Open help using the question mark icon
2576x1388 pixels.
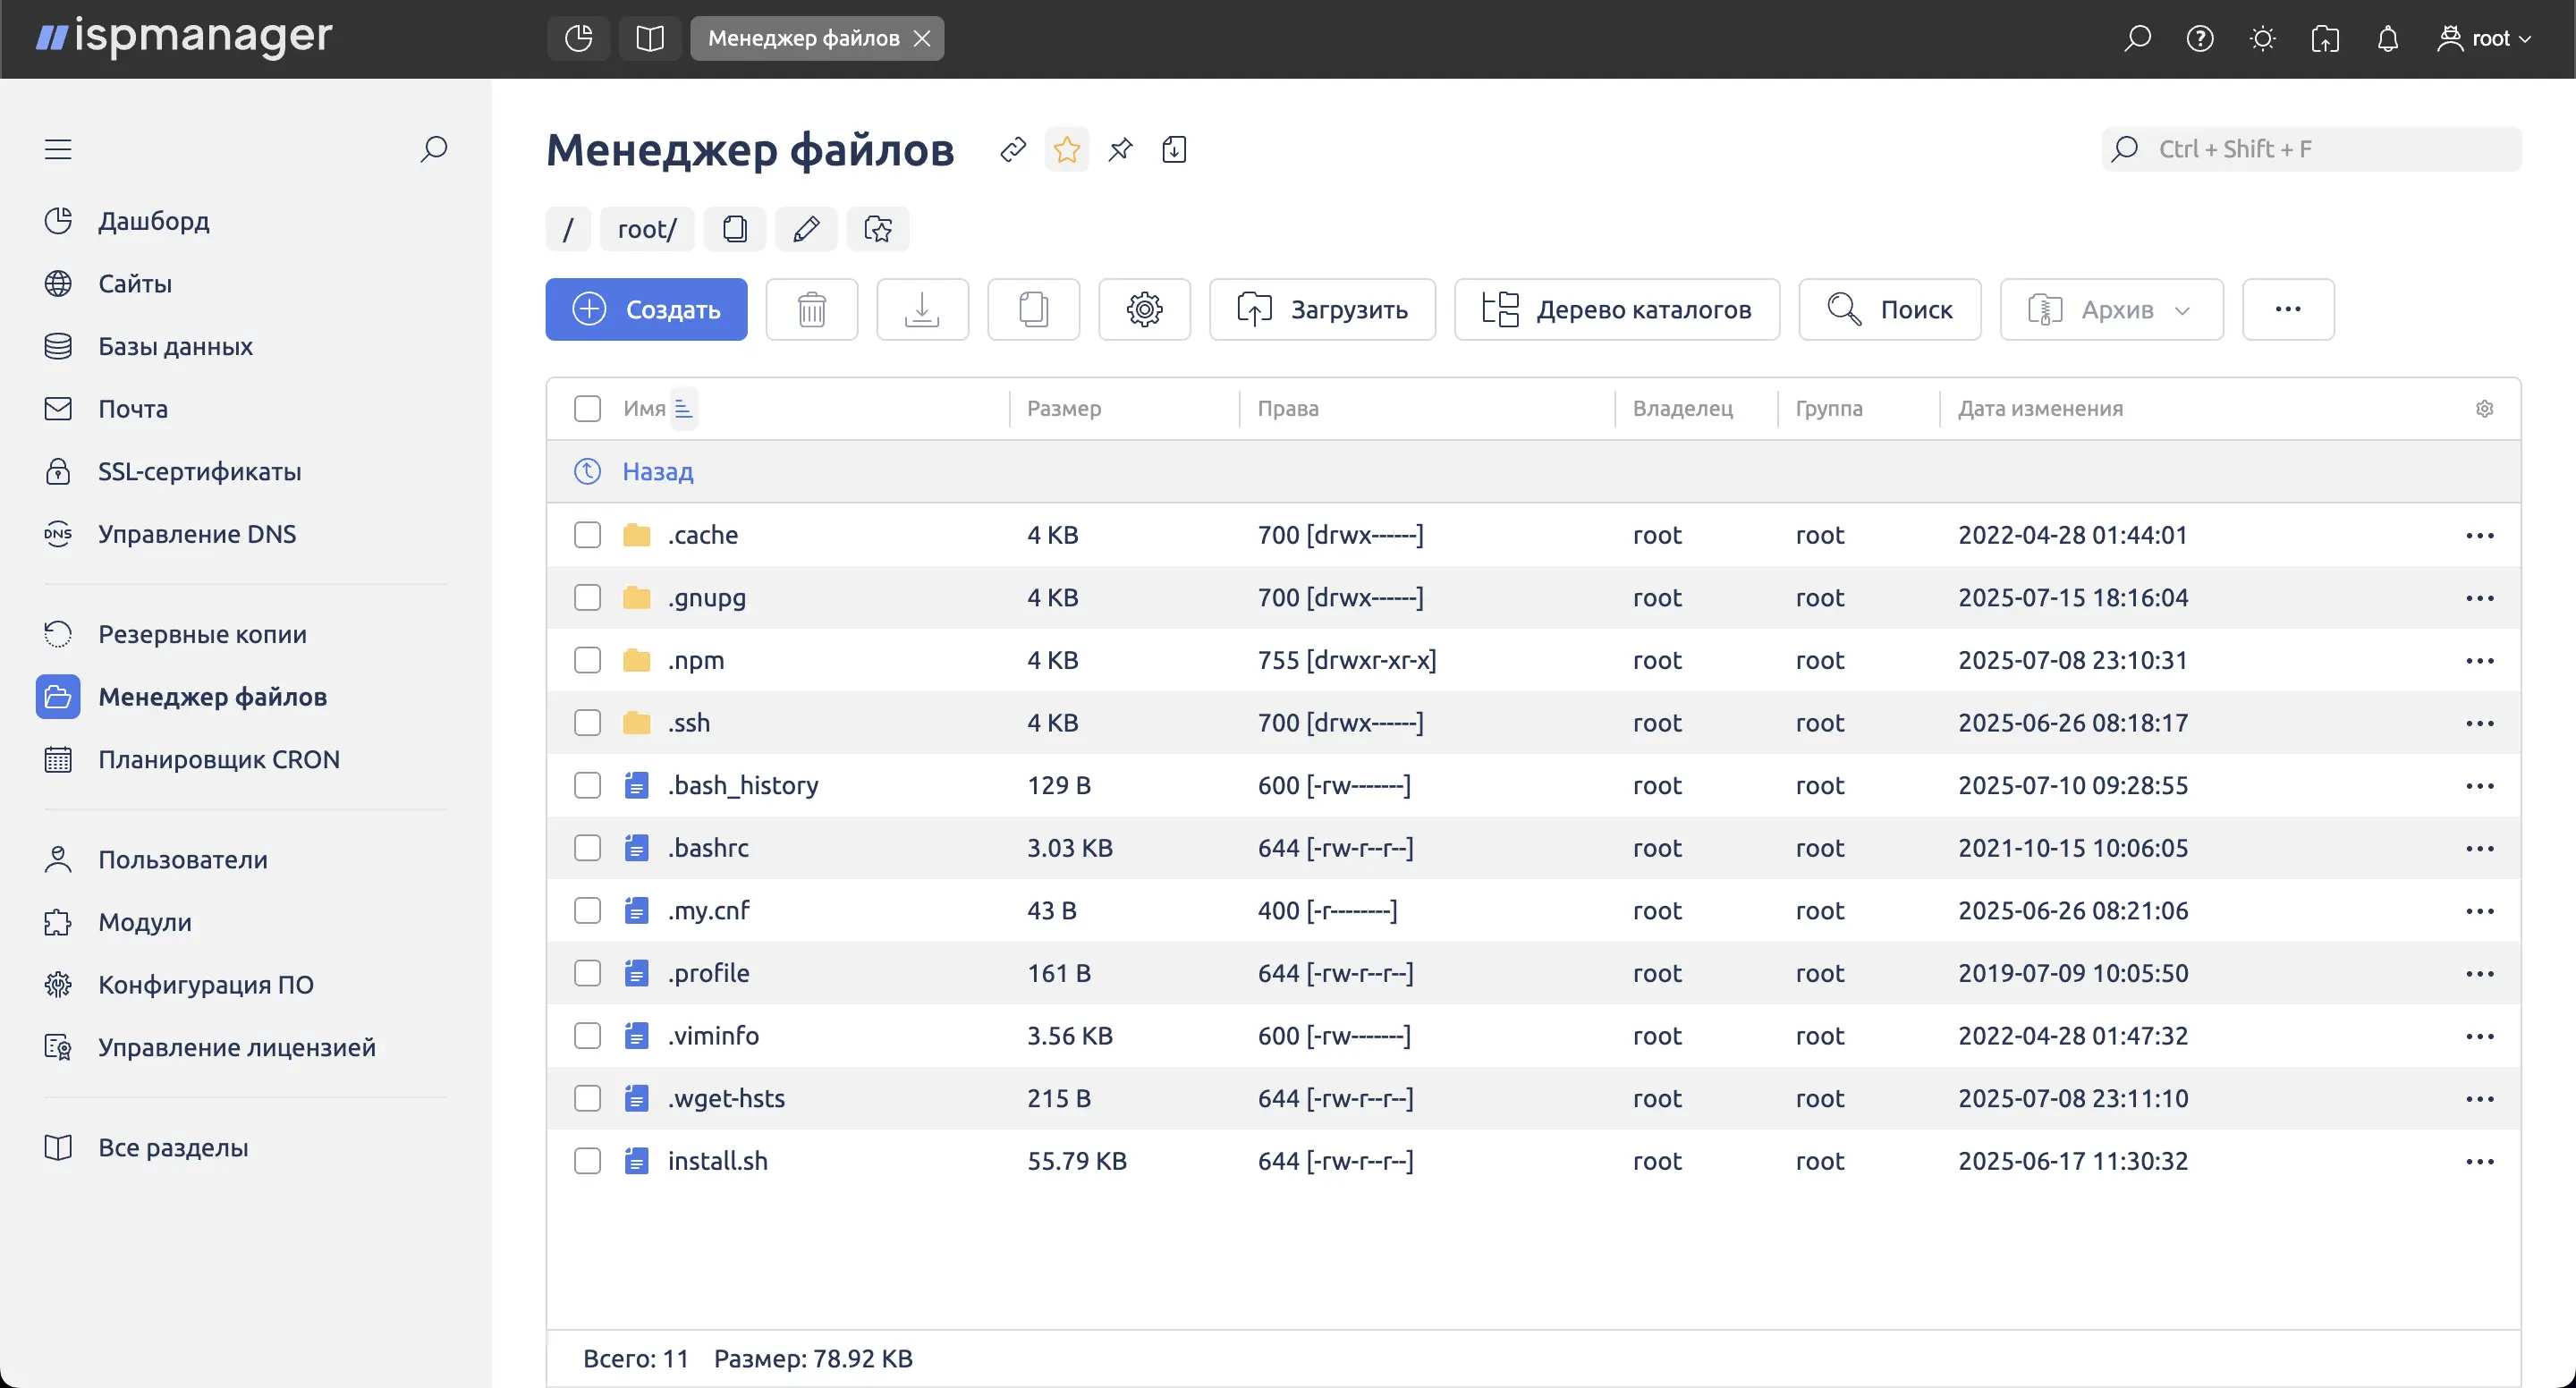[x=2200, y=38]
